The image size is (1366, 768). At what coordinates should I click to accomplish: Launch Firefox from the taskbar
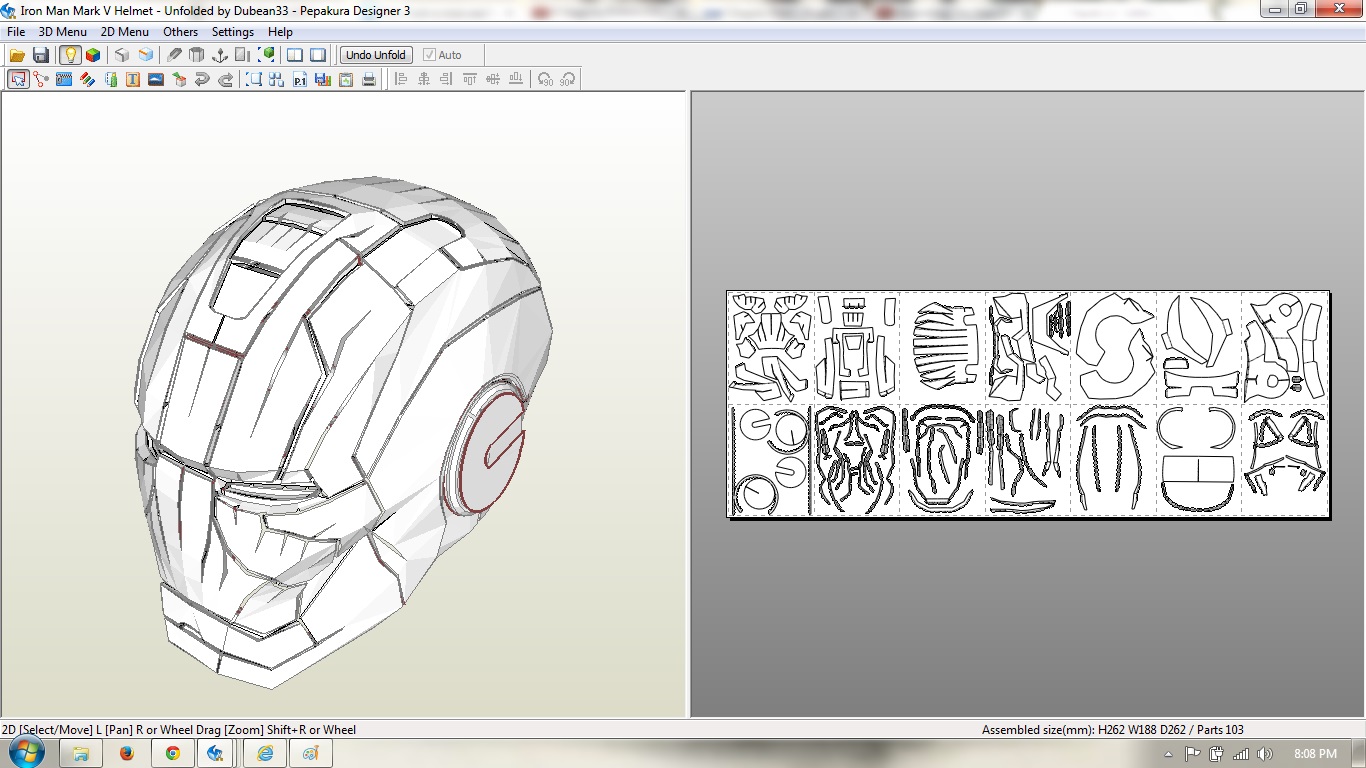[127, 754]
